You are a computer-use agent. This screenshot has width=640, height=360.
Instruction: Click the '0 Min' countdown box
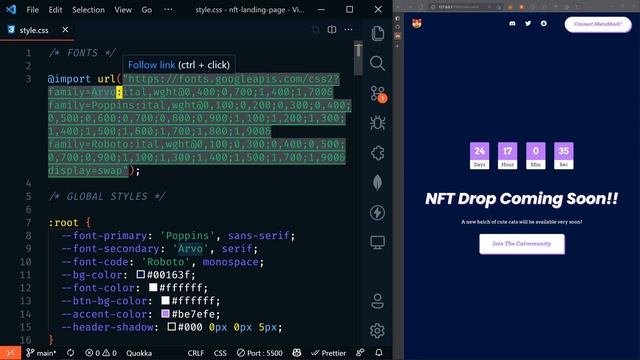[536, 156]
